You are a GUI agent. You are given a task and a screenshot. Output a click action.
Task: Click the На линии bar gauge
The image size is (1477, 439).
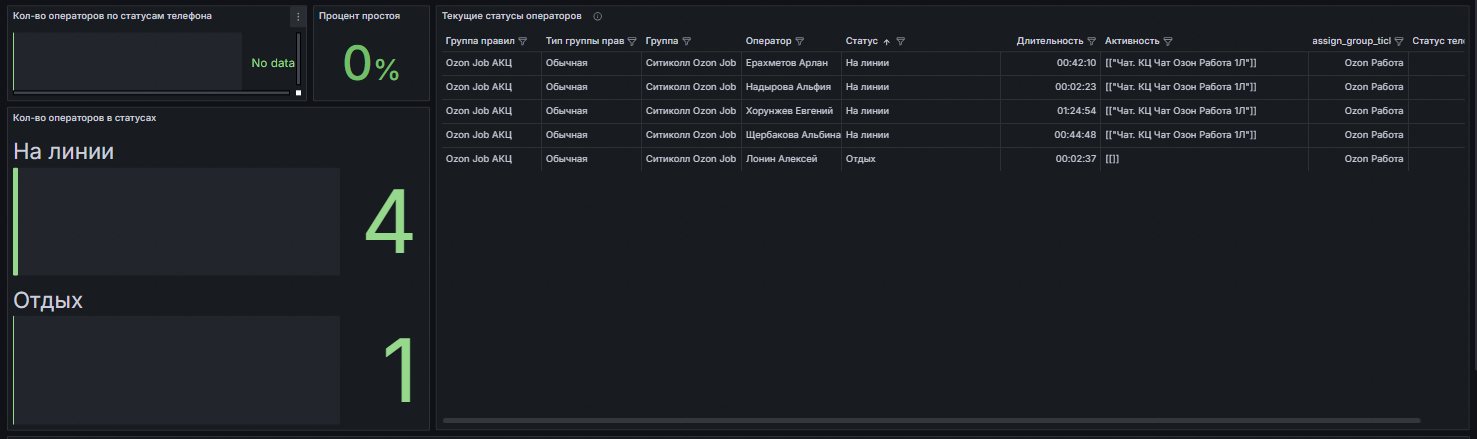pyautogui.click(x=176, y=222)
